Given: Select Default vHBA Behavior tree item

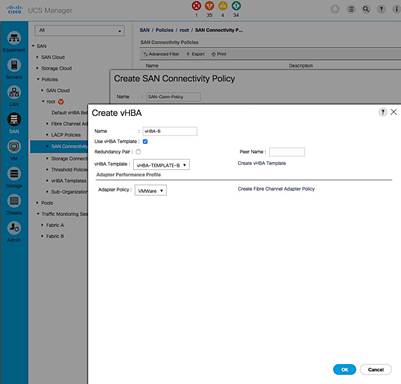Looking at the screenshot, I should pos(69,113).
